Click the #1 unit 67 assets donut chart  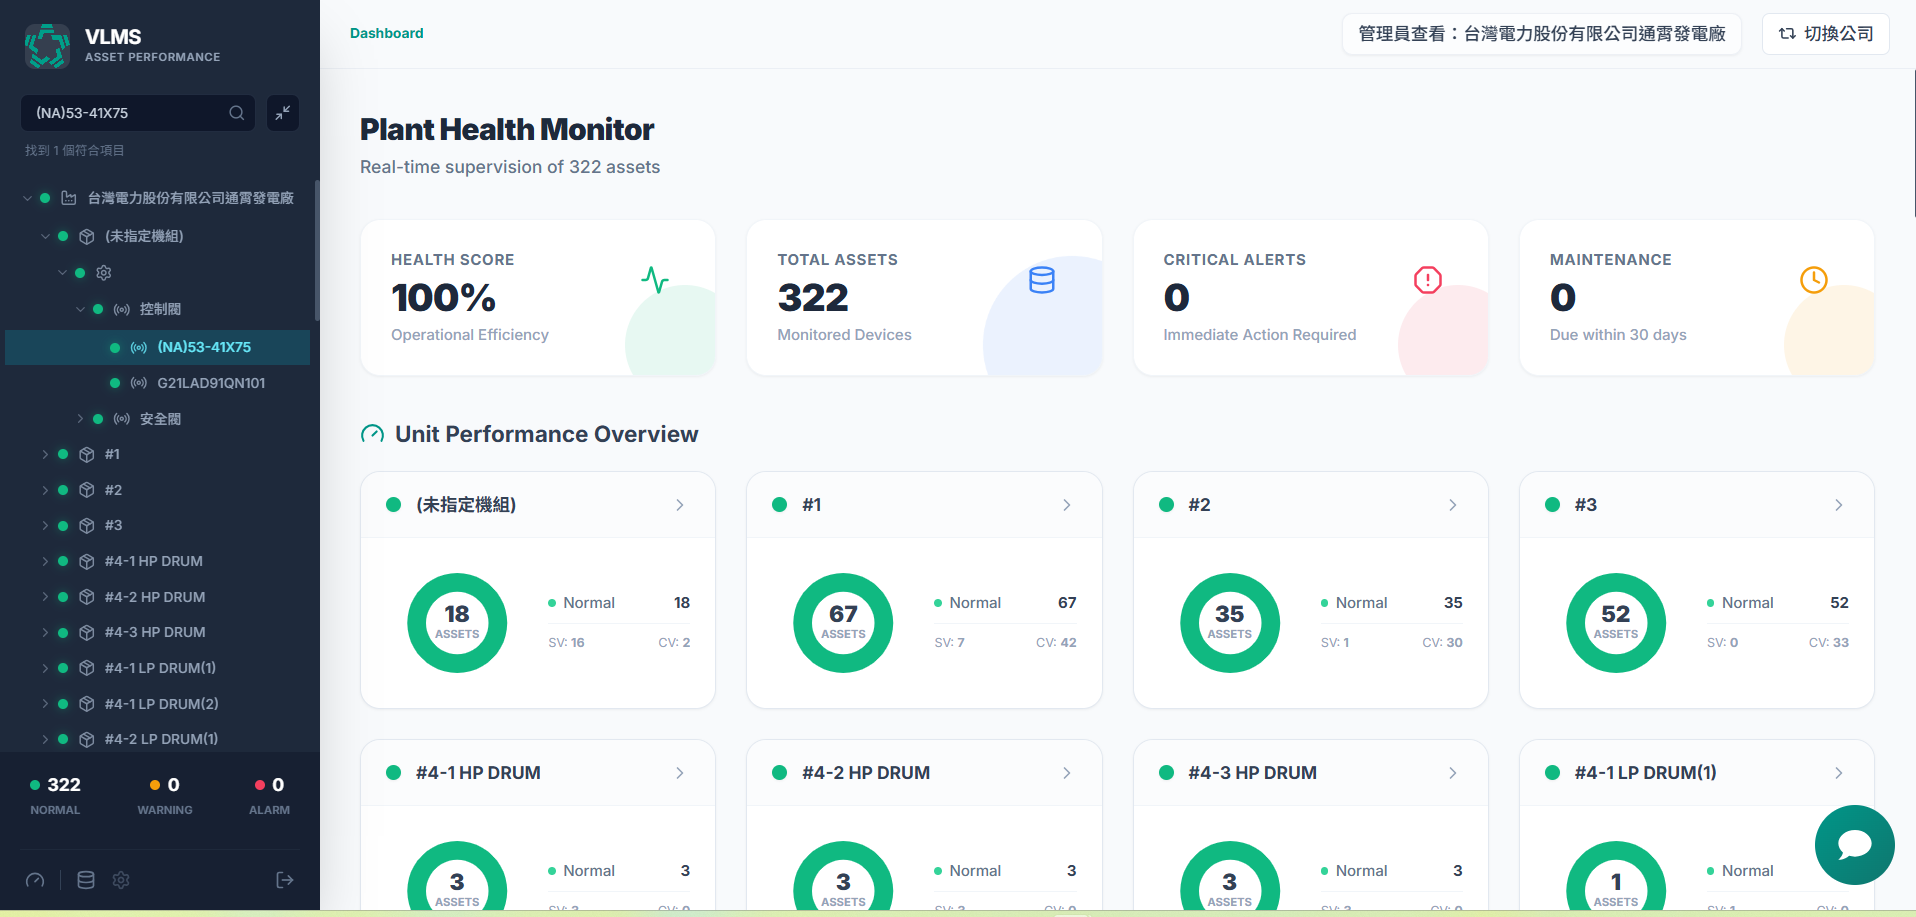[843, 622]
